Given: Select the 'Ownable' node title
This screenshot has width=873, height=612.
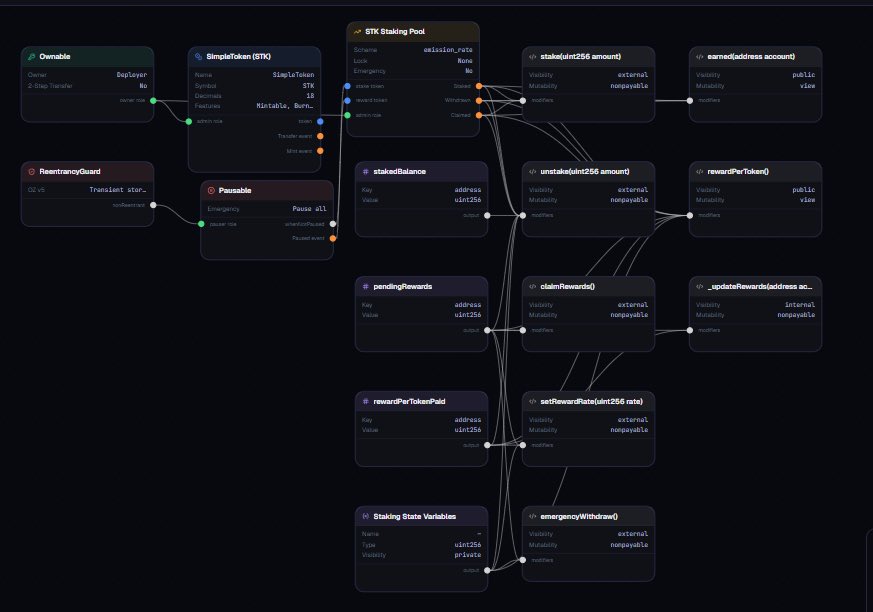Looking at the screenshot, I should (55, 56).
